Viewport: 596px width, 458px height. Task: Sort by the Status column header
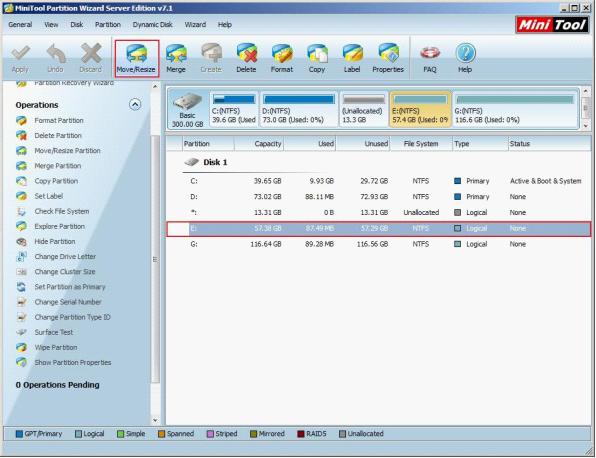(549, 144)
